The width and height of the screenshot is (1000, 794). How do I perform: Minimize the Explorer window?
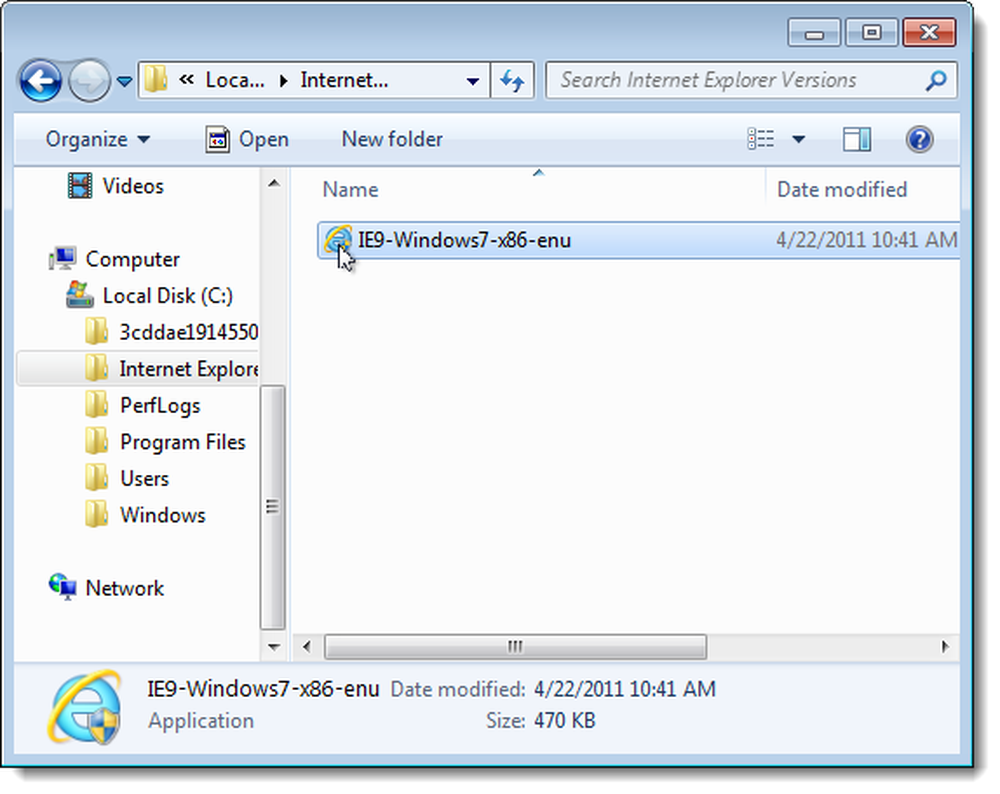click(x=814, y=33)
